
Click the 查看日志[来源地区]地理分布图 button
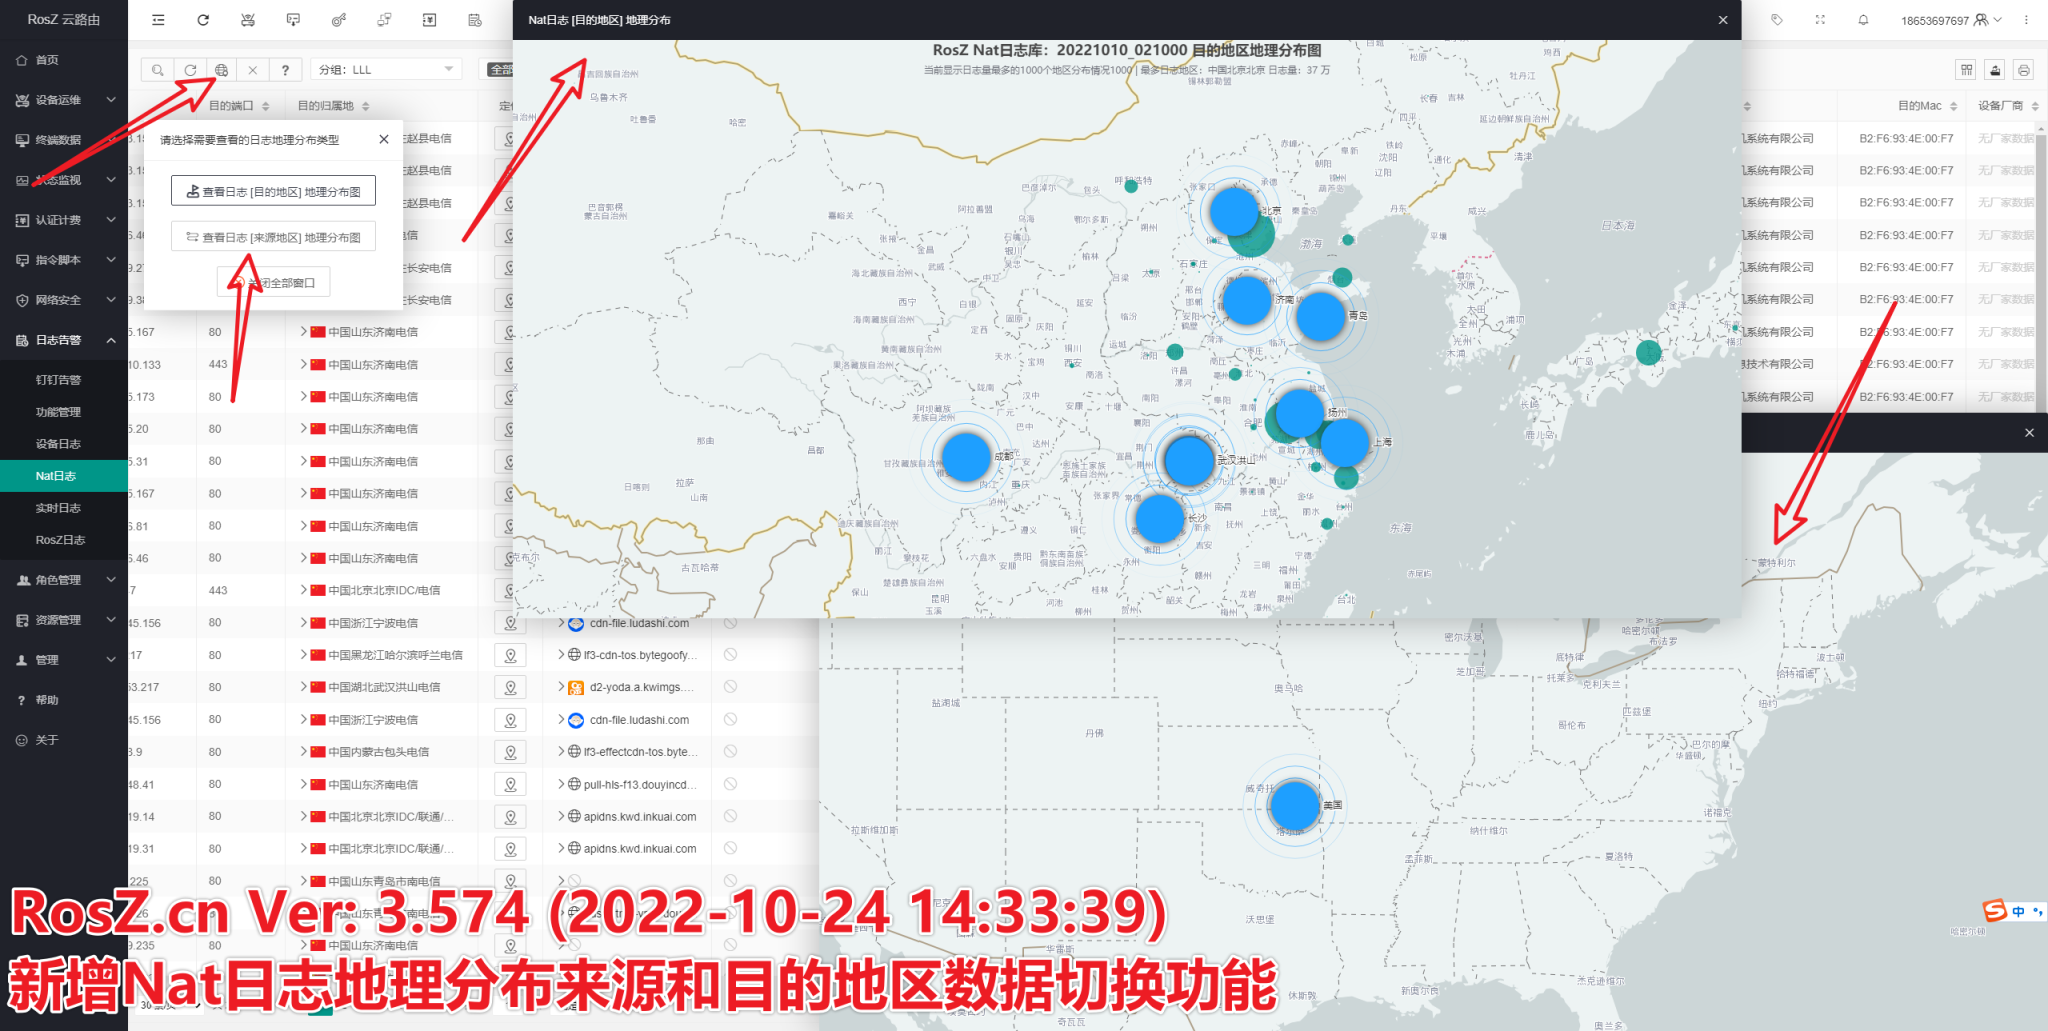(x=273, y=236)
